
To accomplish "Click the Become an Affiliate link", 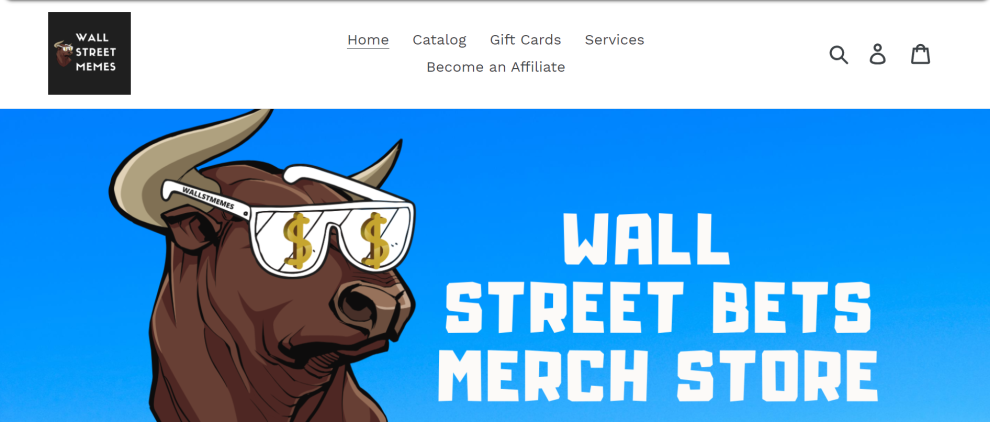I will pos(496,67).
